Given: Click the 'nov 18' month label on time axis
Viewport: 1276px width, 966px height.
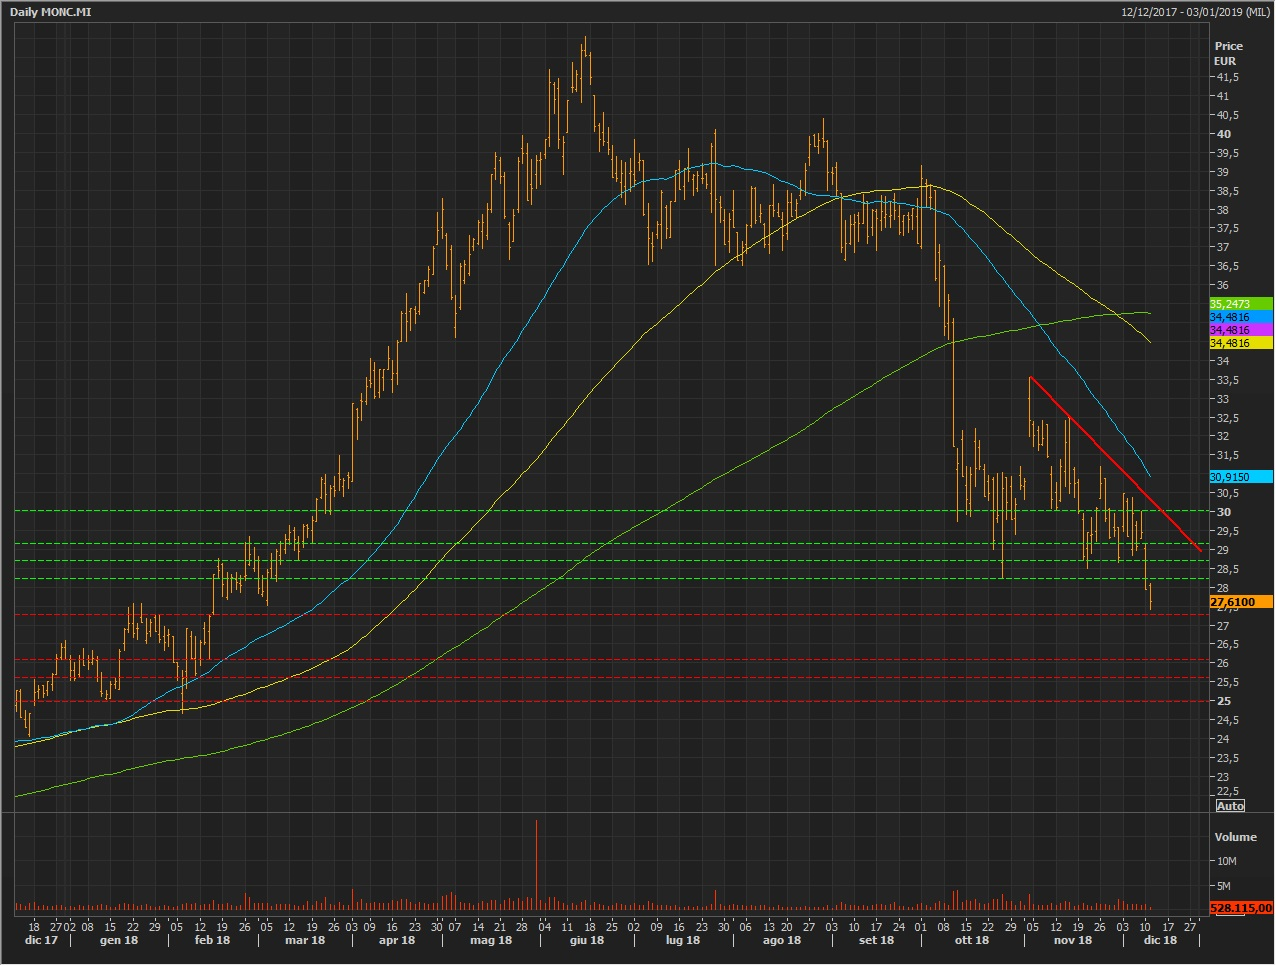Looking at the screenshot, I should pyautogui.click(x=1072, y=940).
